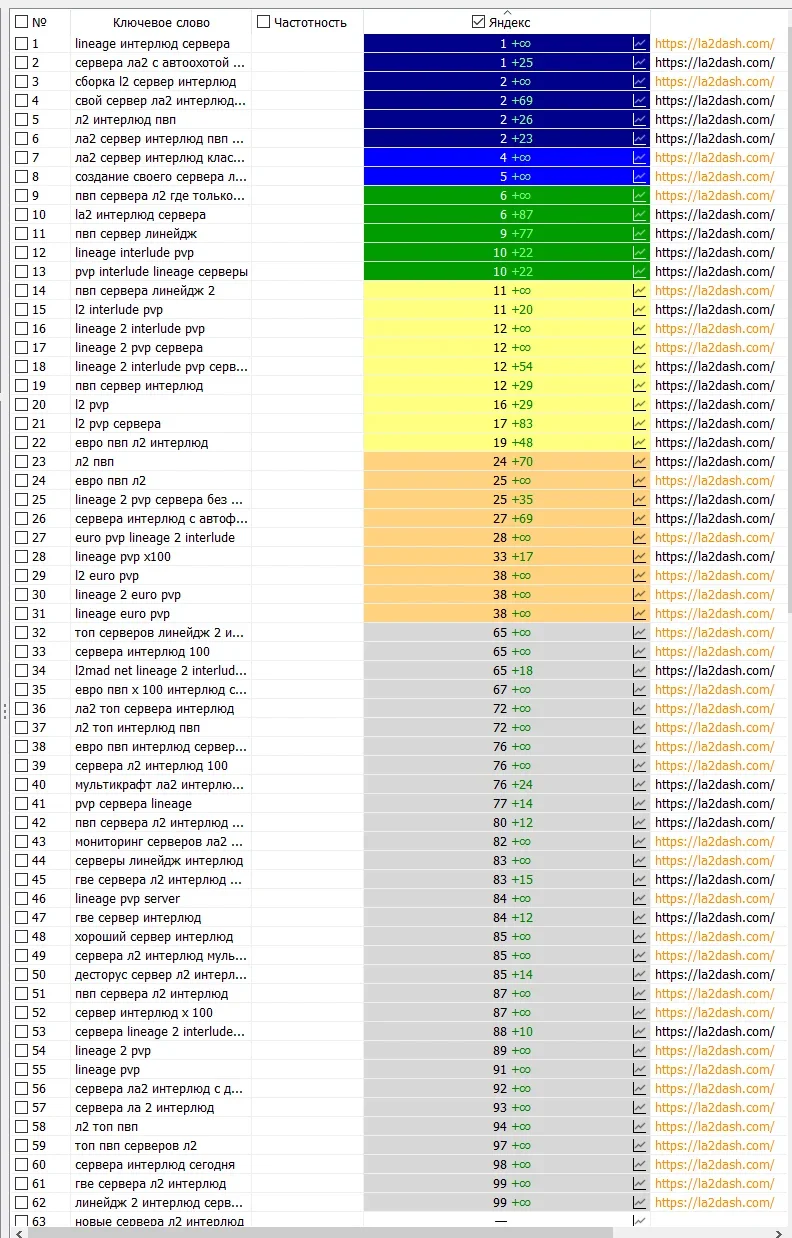
Task: Show position graph for 'la2 интерлюд сервера'
Action: (640, 214)
